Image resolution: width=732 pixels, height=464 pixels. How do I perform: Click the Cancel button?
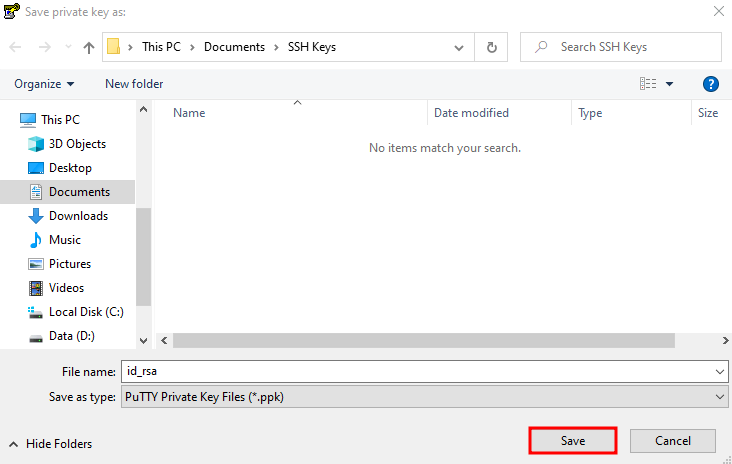pos(673,441)
